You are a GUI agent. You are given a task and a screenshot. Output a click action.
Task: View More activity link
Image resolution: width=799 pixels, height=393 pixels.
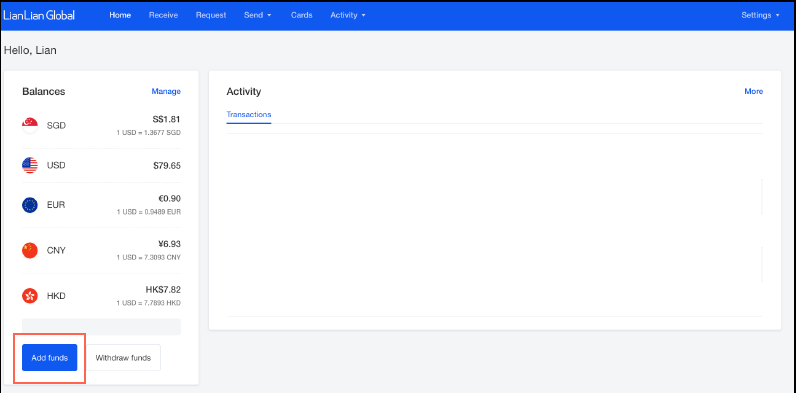(x=754, y=92)
